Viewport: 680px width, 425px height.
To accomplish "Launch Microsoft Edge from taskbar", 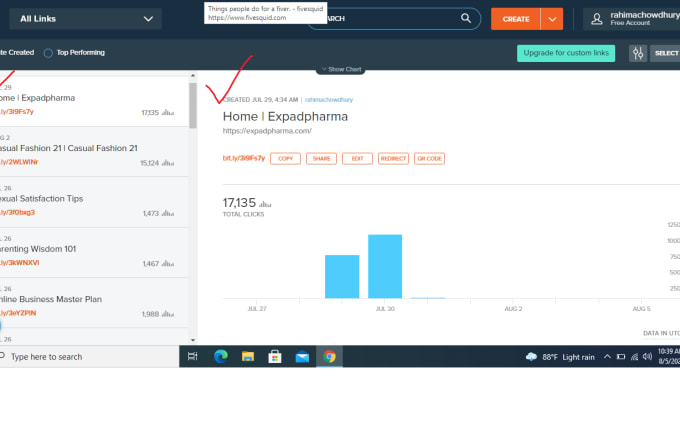I will pos(221,356).
